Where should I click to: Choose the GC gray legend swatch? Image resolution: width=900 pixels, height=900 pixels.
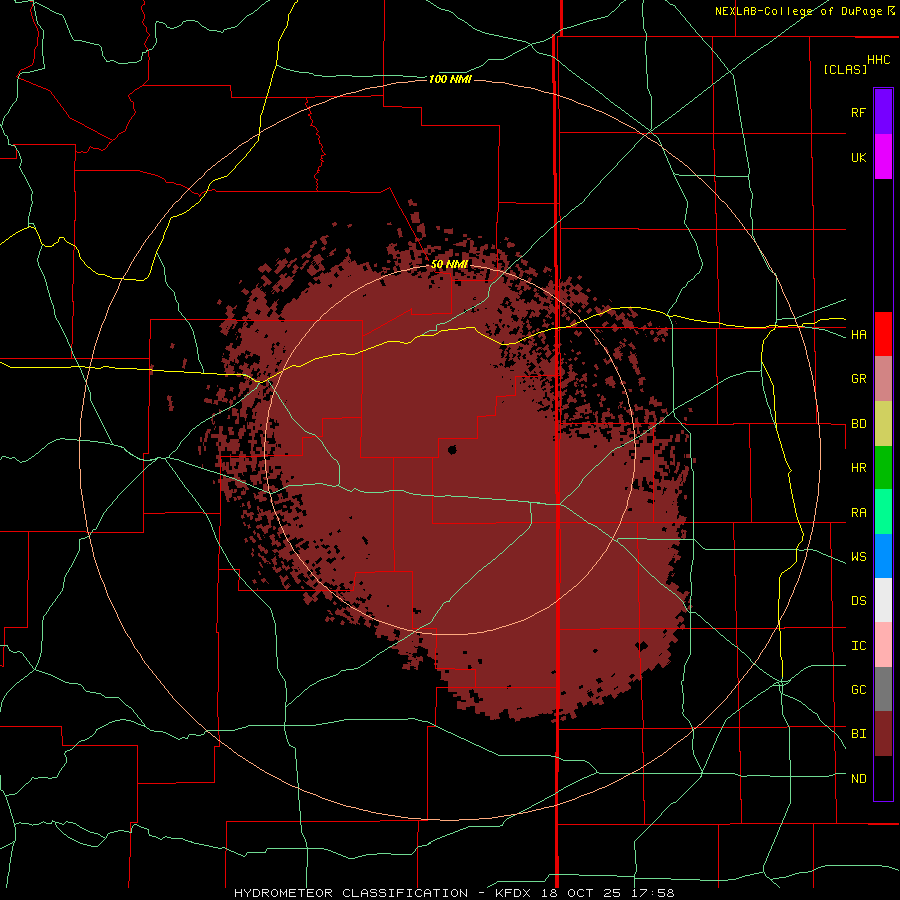[883, 689]
